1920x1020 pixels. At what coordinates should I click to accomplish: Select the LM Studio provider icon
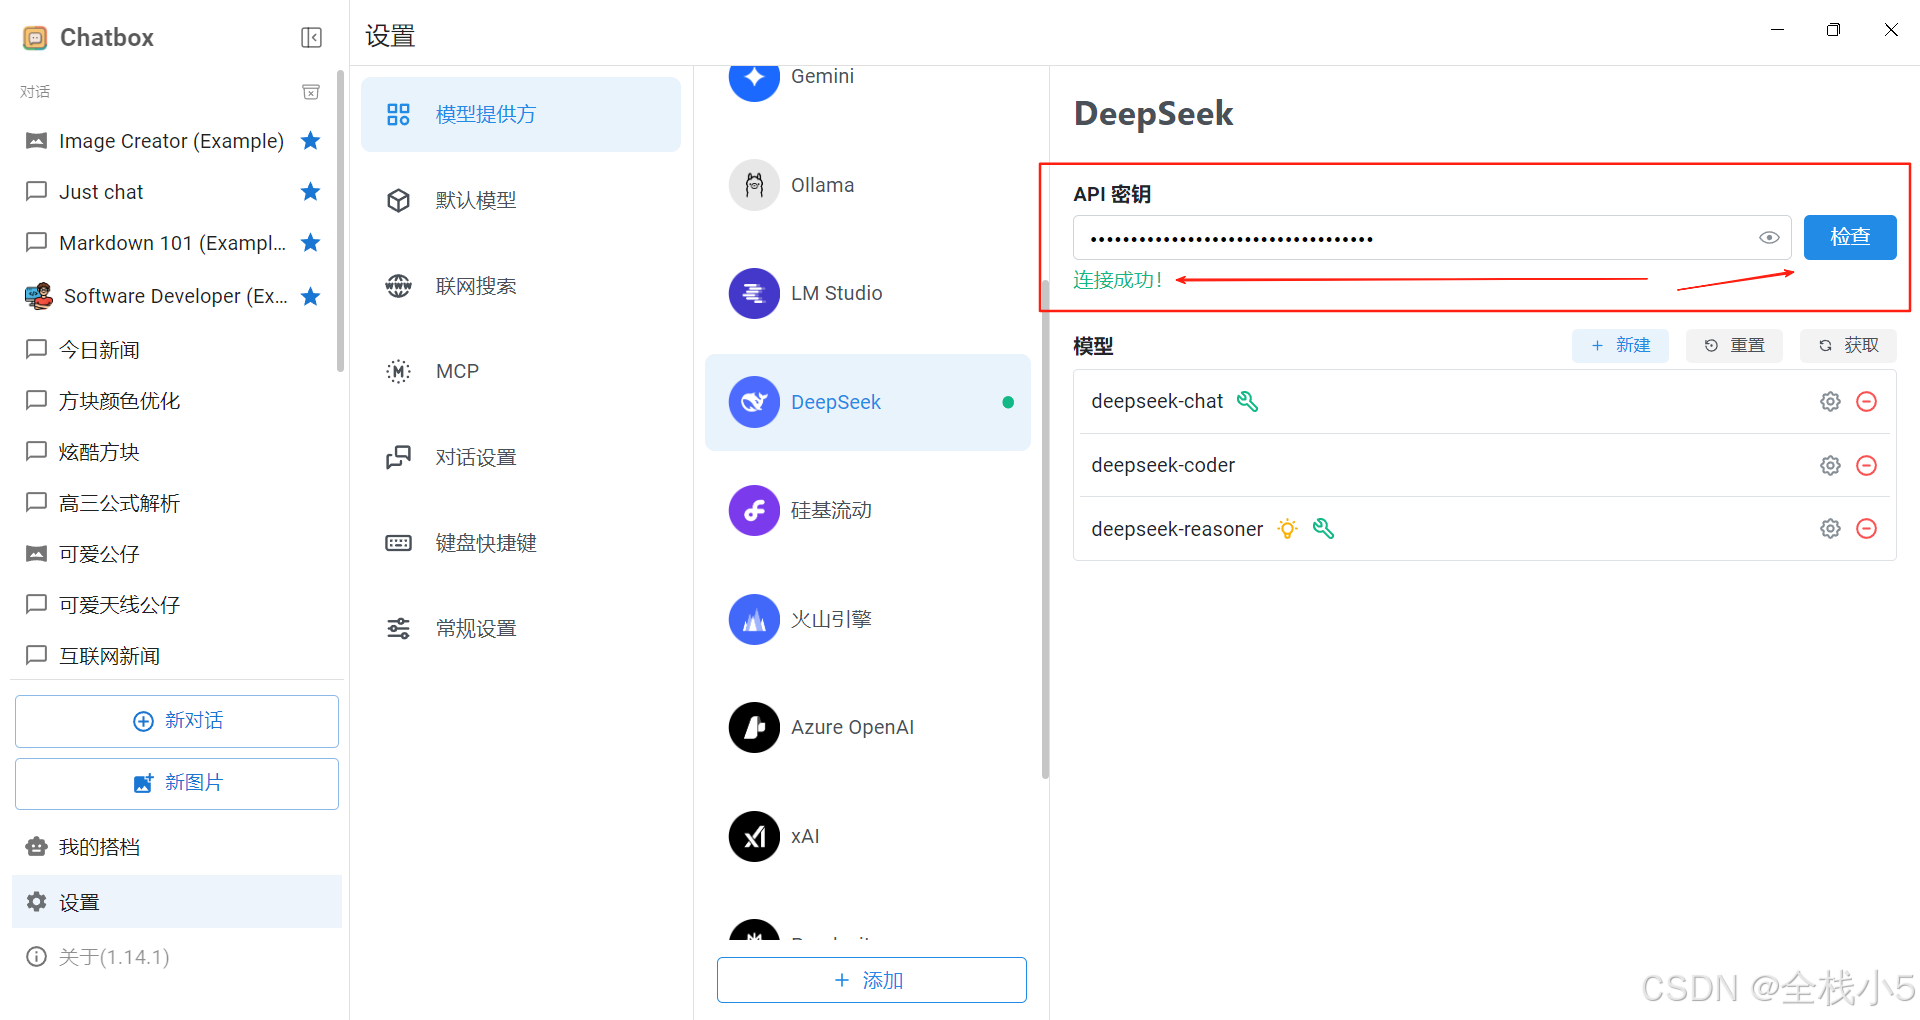click(754, 293)
